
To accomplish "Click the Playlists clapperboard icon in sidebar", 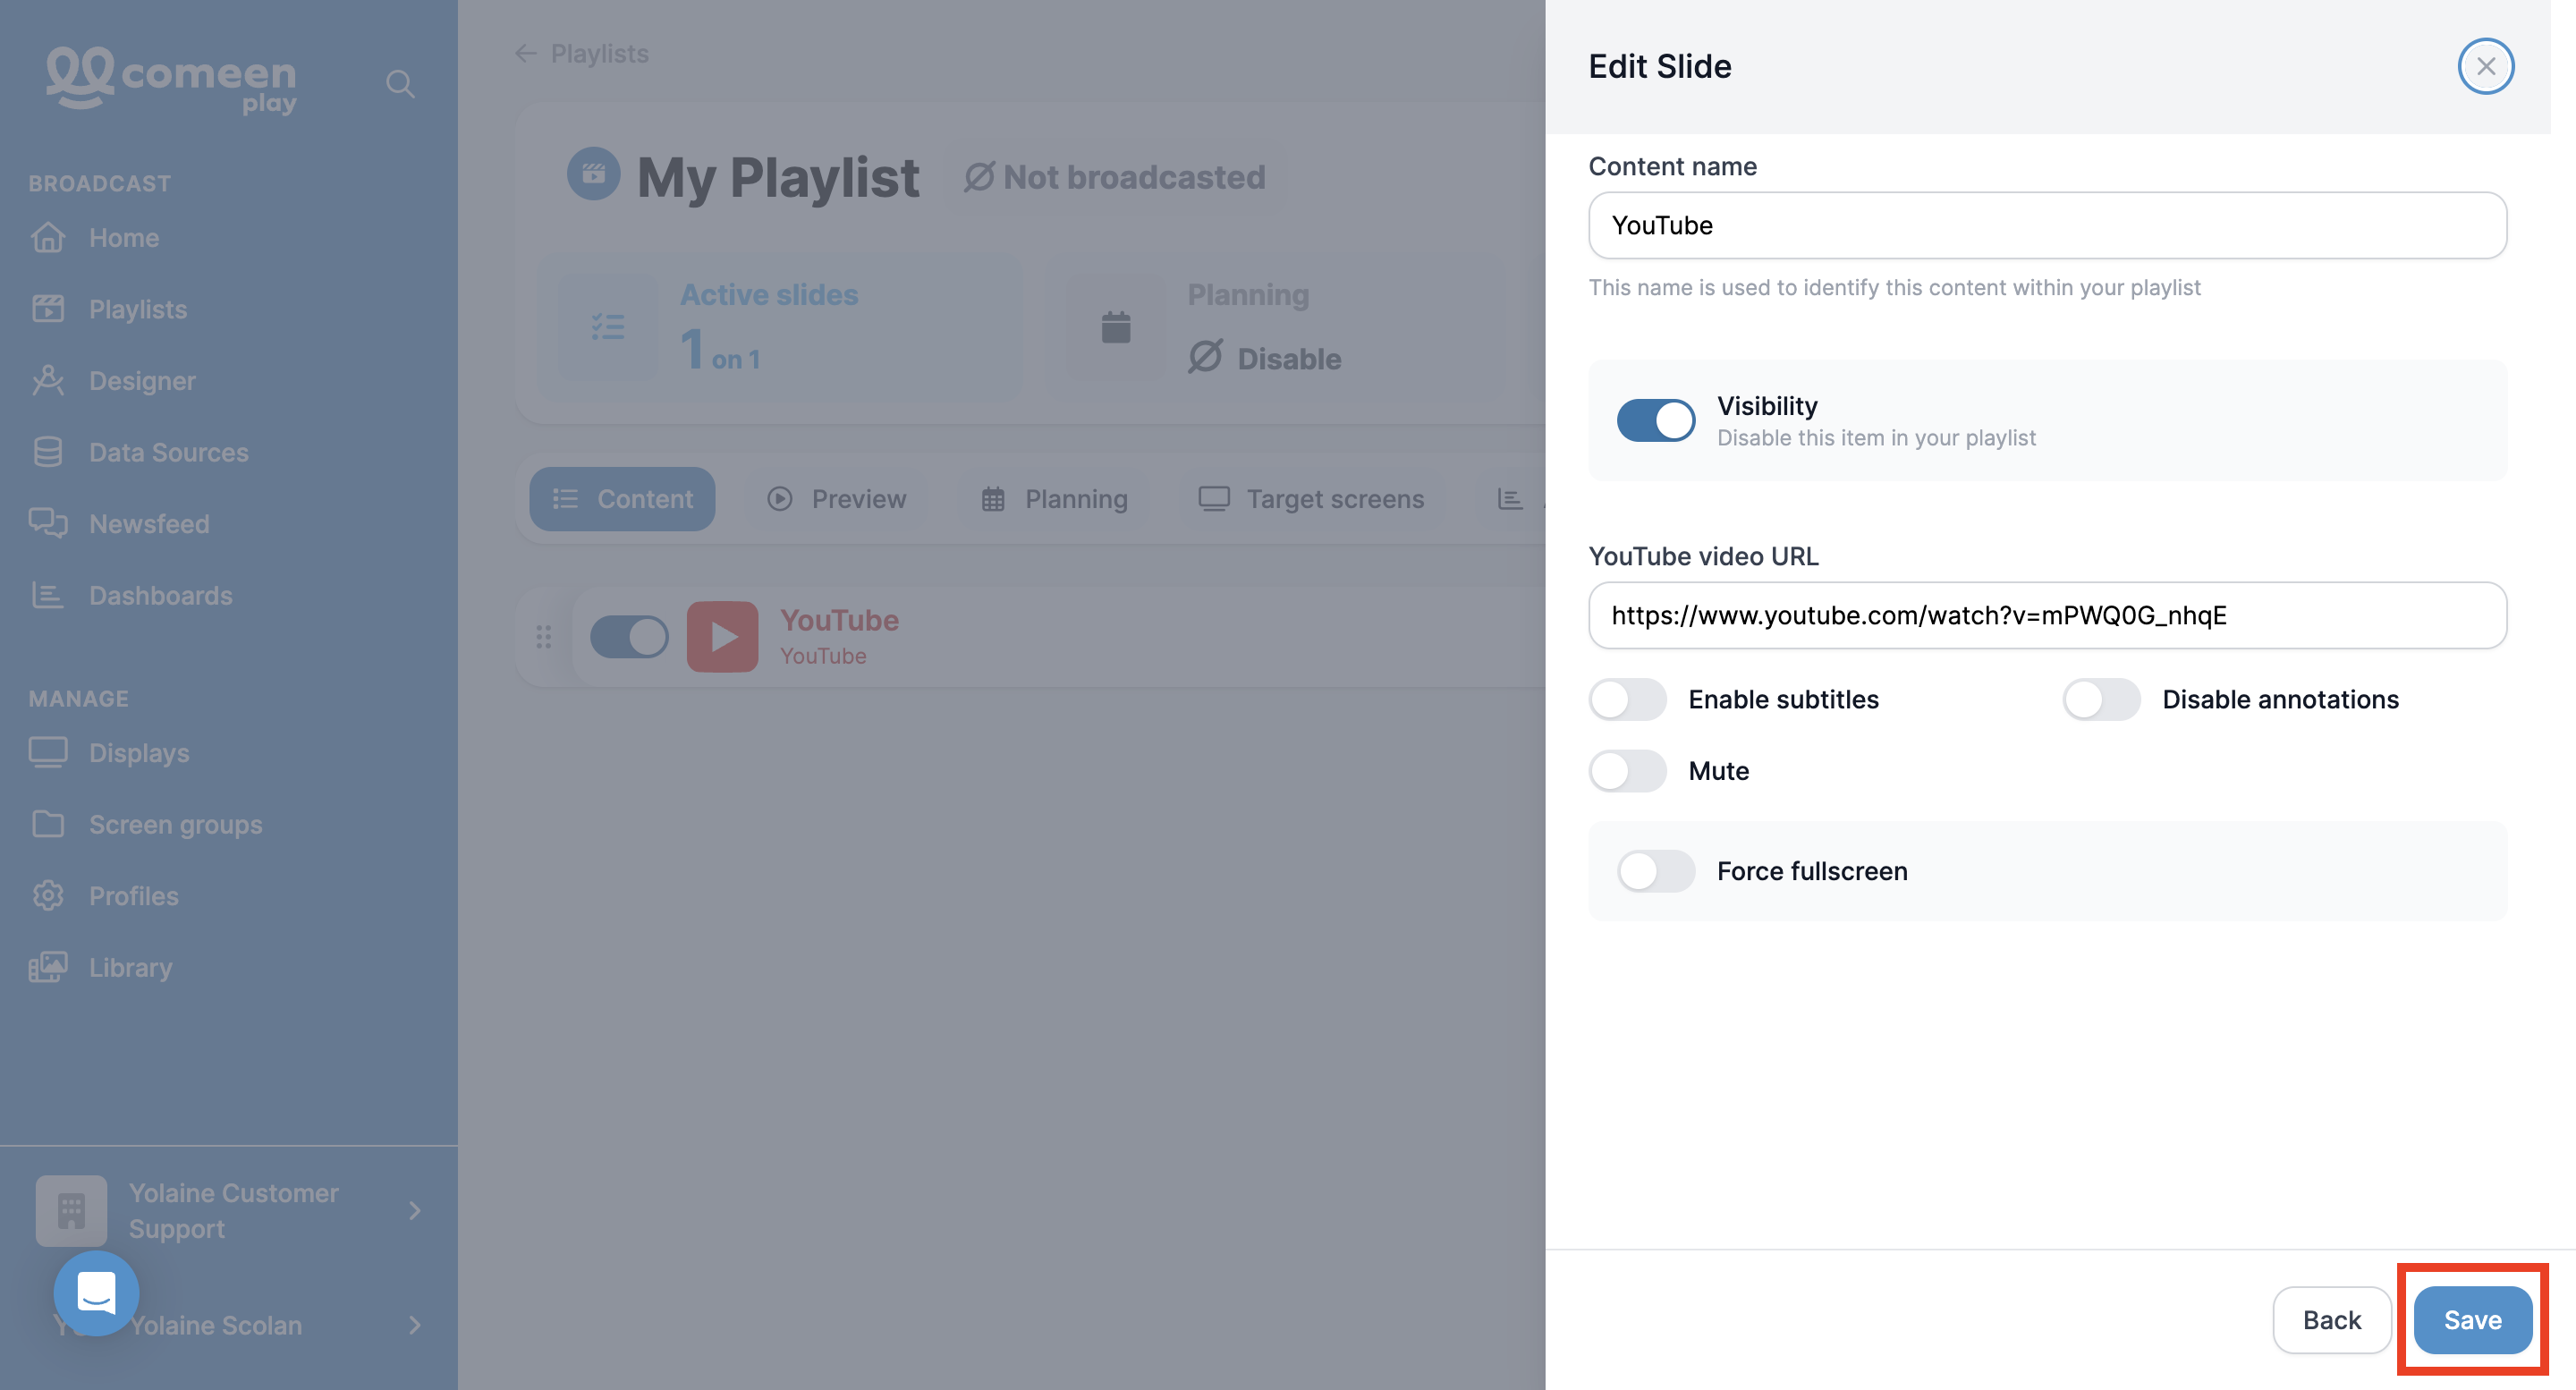I will 48,309.
